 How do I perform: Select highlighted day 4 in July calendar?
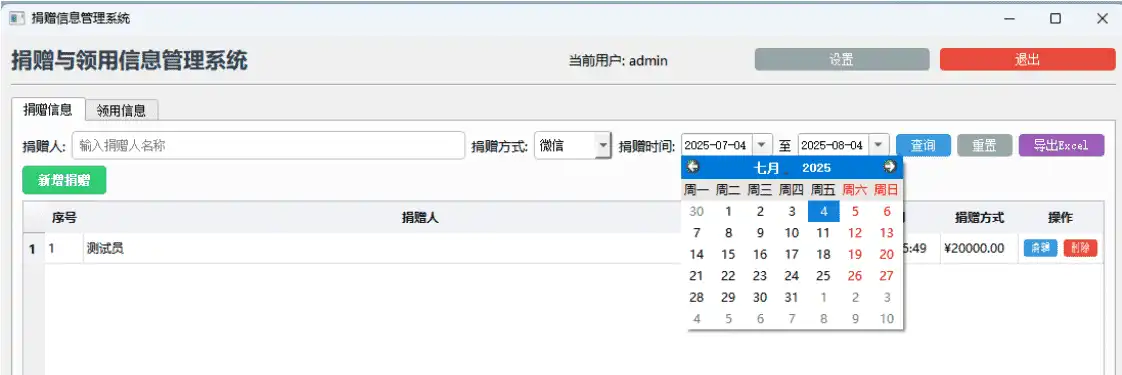pyautogui.click(x=824, y=211)
